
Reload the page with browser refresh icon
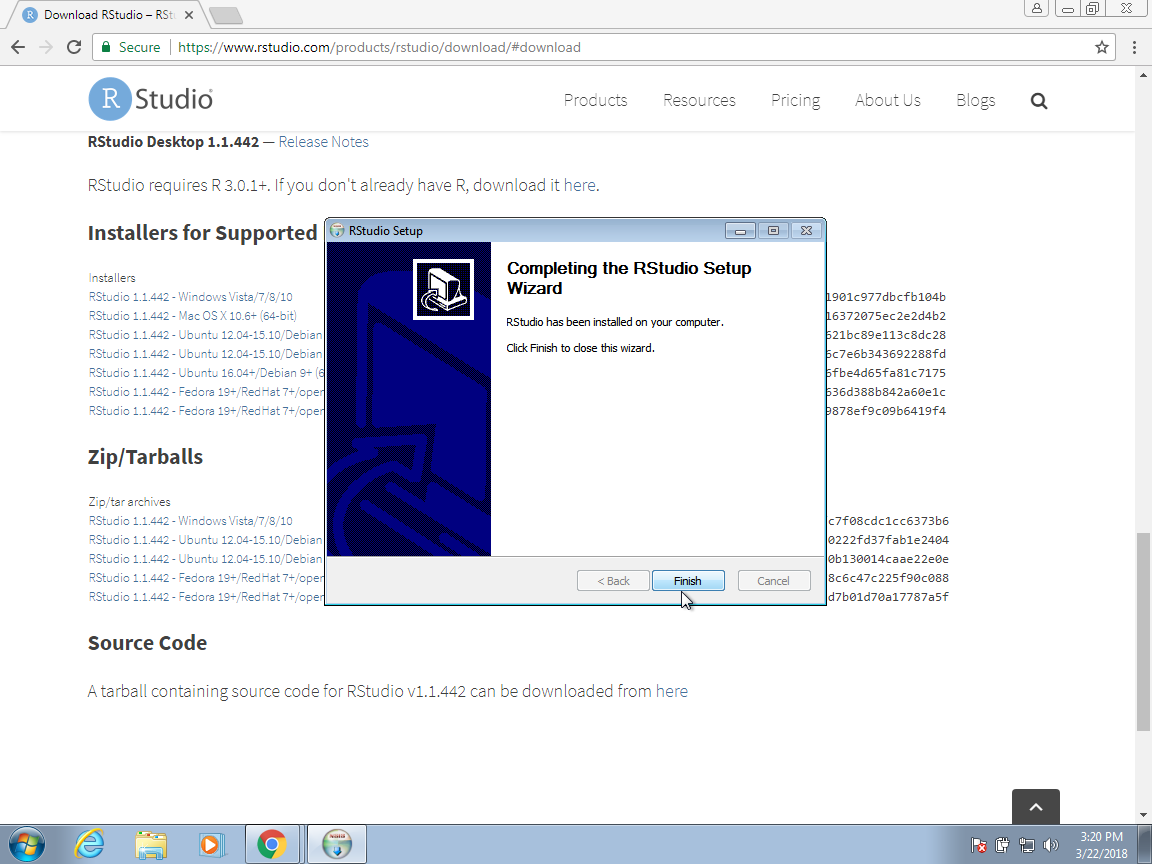73,47
